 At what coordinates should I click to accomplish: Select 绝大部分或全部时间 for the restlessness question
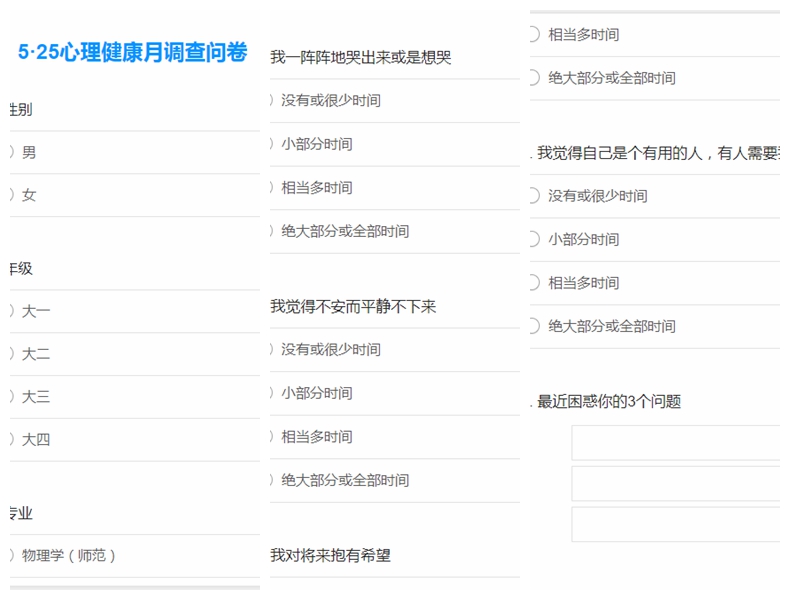(x=344, y=480)
